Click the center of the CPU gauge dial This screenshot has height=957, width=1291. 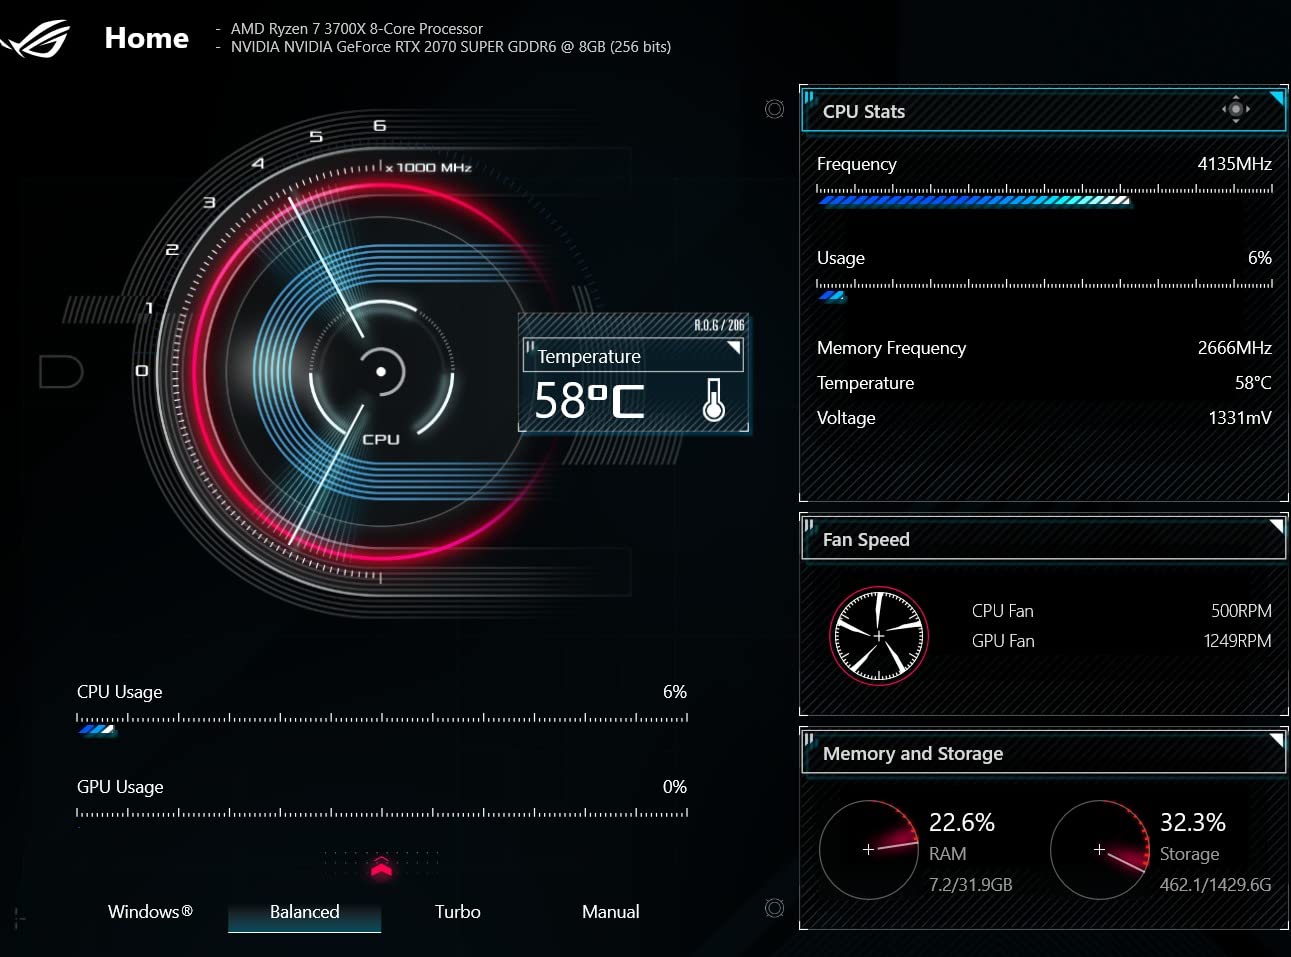tap(381, 371)
